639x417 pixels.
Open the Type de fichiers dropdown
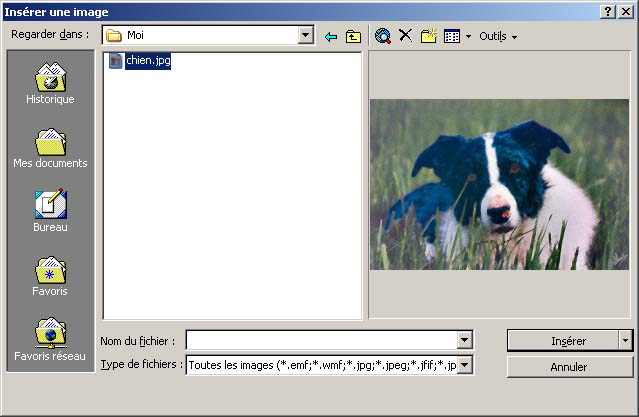pyautogui.click(x=464, y=365)
